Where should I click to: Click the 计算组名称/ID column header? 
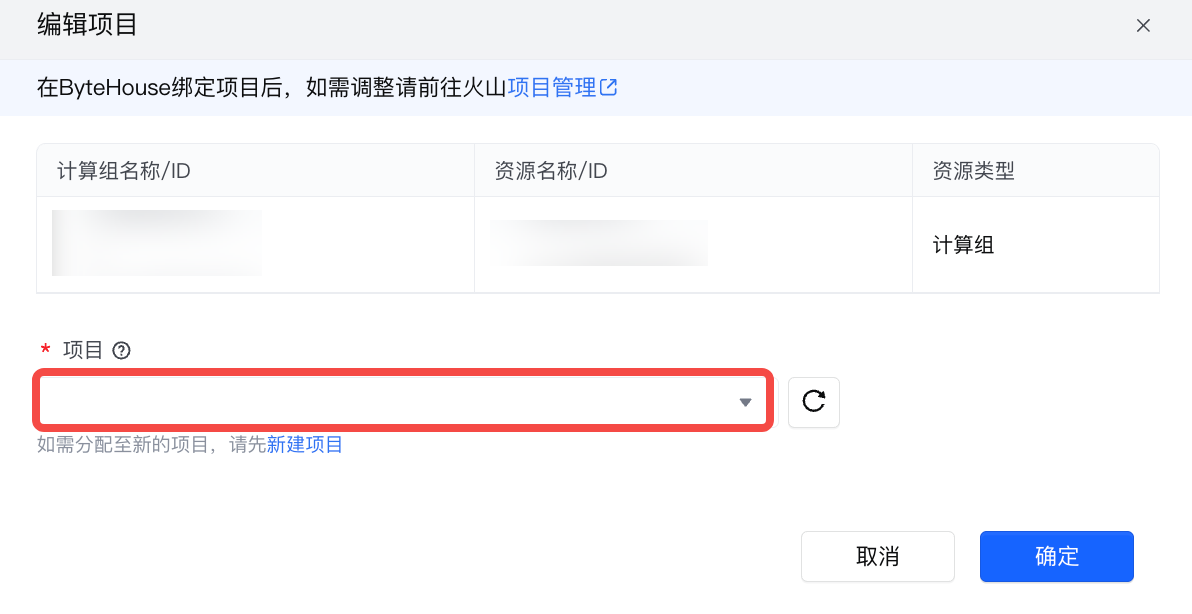pos(124,171)
